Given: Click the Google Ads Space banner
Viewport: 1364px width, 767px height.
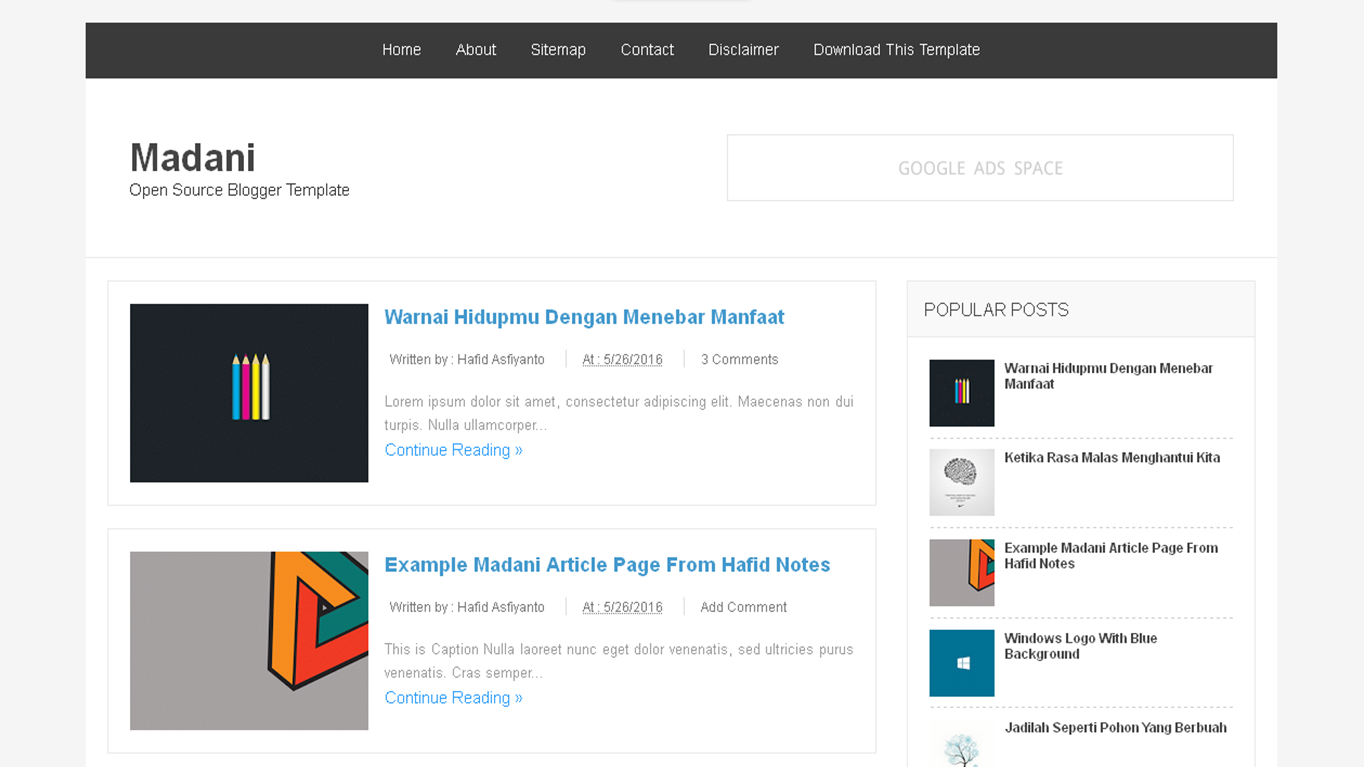Looking at the screenshot, I should pyautogui.click(x=980, y=168).
